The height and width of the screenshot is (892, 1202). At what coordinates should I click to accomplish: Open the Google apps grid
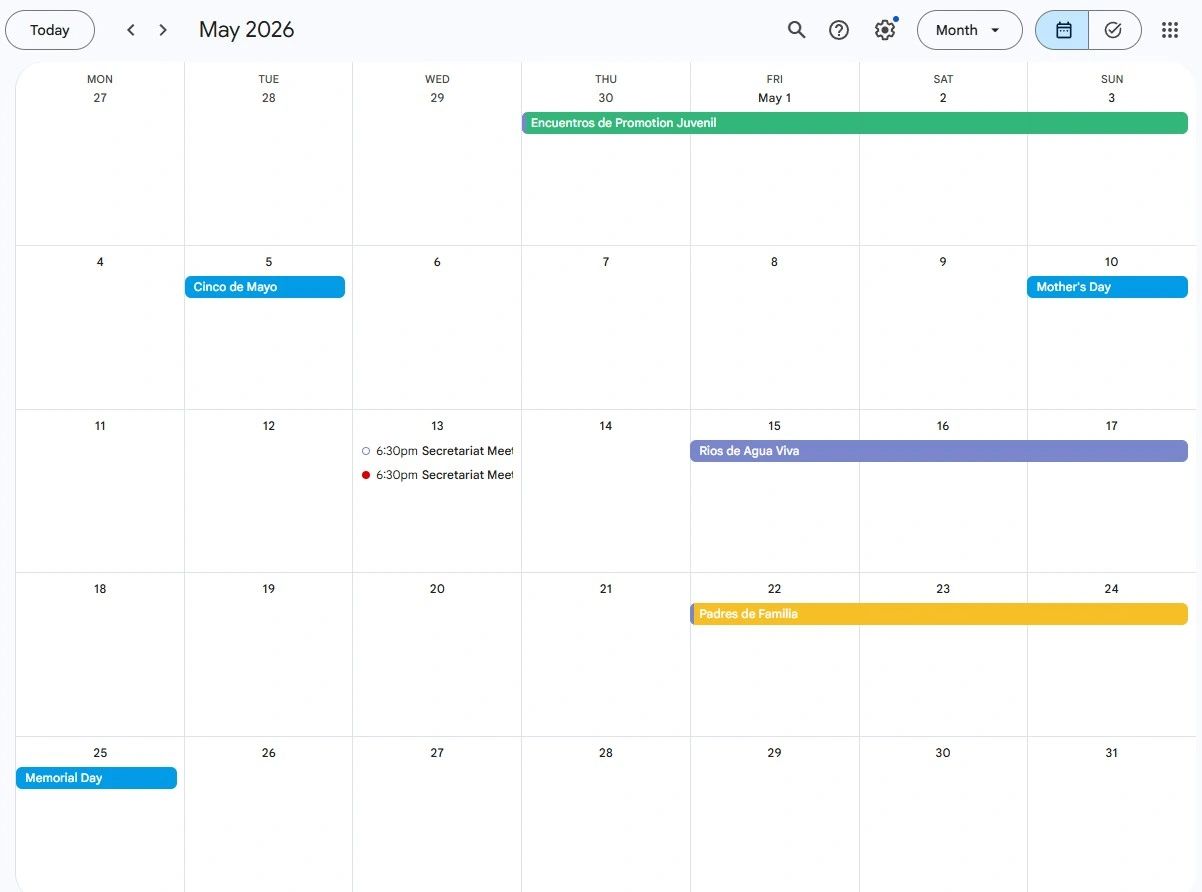coord(1170,30)
